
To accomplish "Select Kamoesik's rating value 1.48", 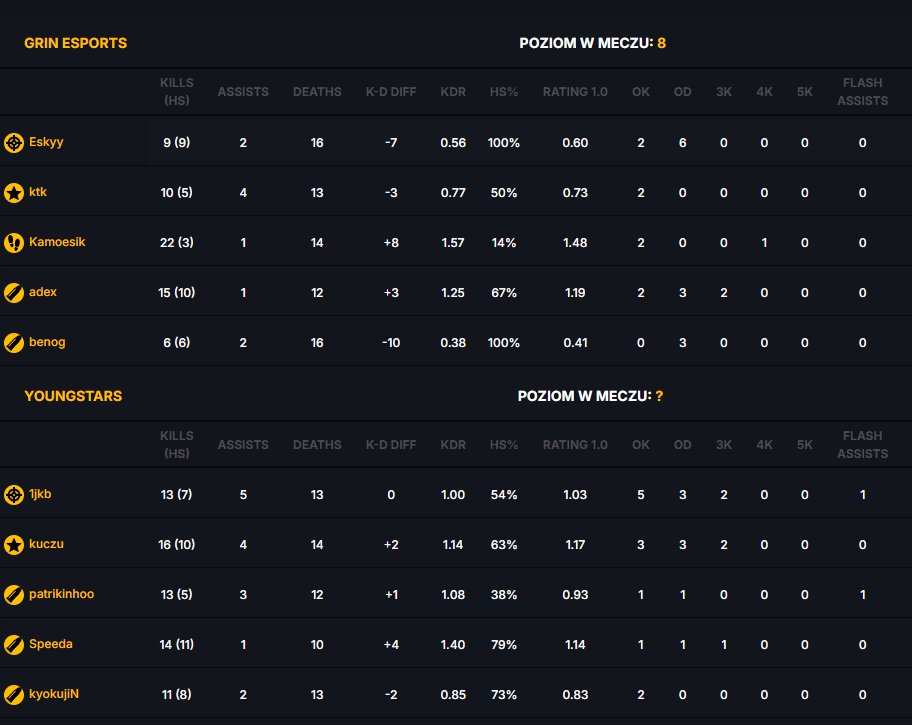I will pos(575,243).
